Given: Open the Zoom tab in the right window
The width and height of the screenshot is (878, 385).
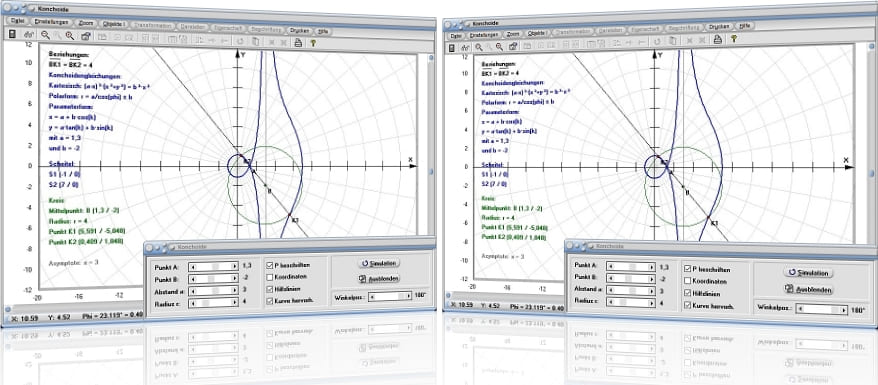Looking at the screenshot, I should [x=513, y=34].
